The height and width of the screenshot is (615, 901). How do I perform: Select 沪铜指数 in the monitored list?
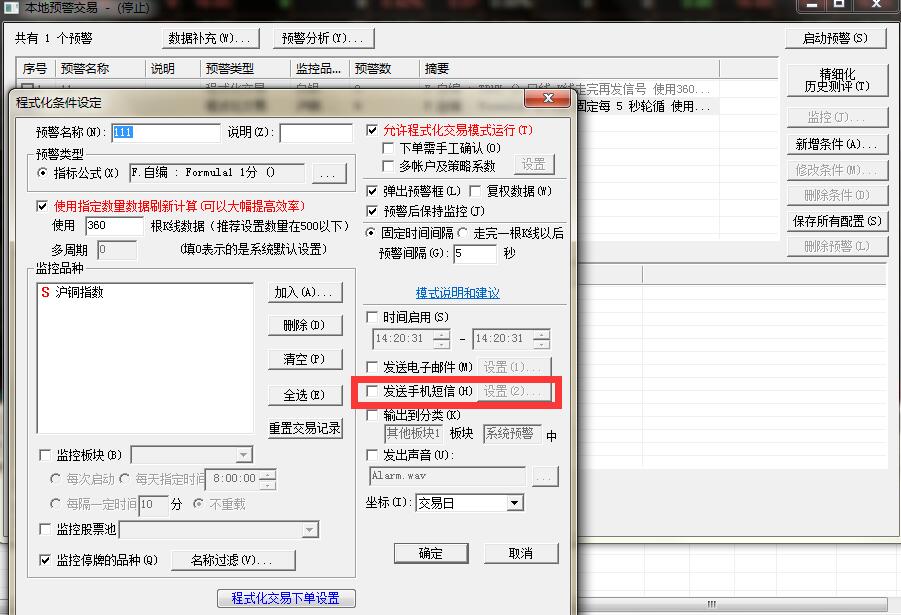pos(79,293)
